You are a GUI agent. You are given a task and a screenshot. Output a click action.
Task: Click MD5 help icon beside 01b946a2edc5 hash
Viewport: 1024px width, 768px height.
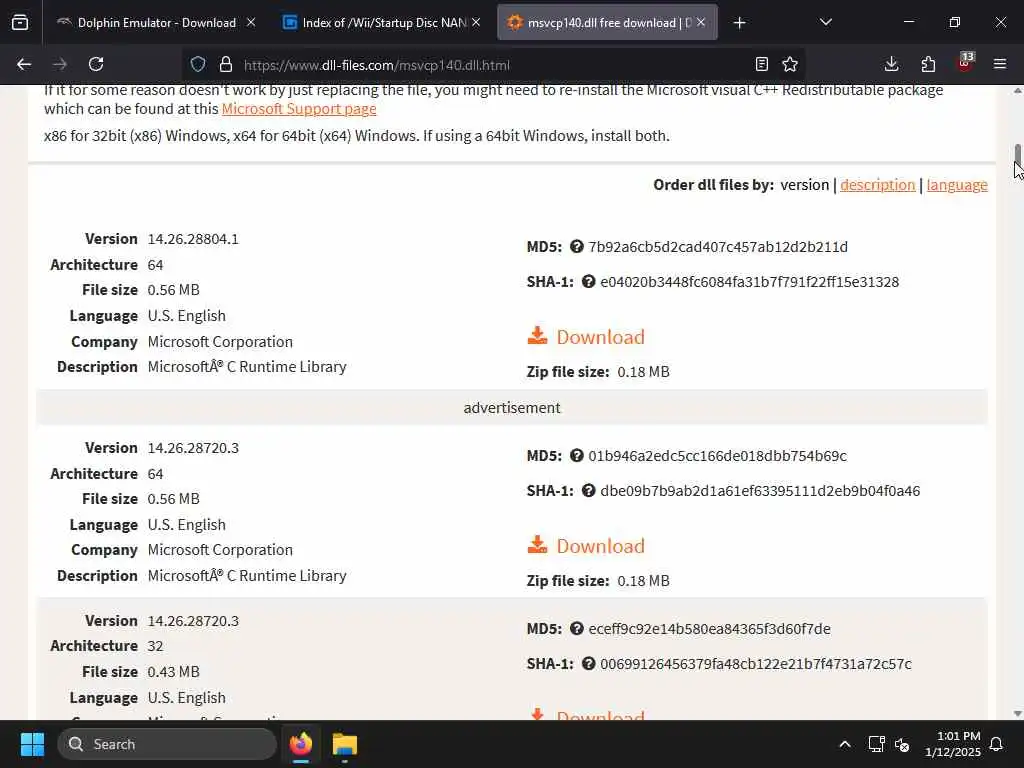577,455
